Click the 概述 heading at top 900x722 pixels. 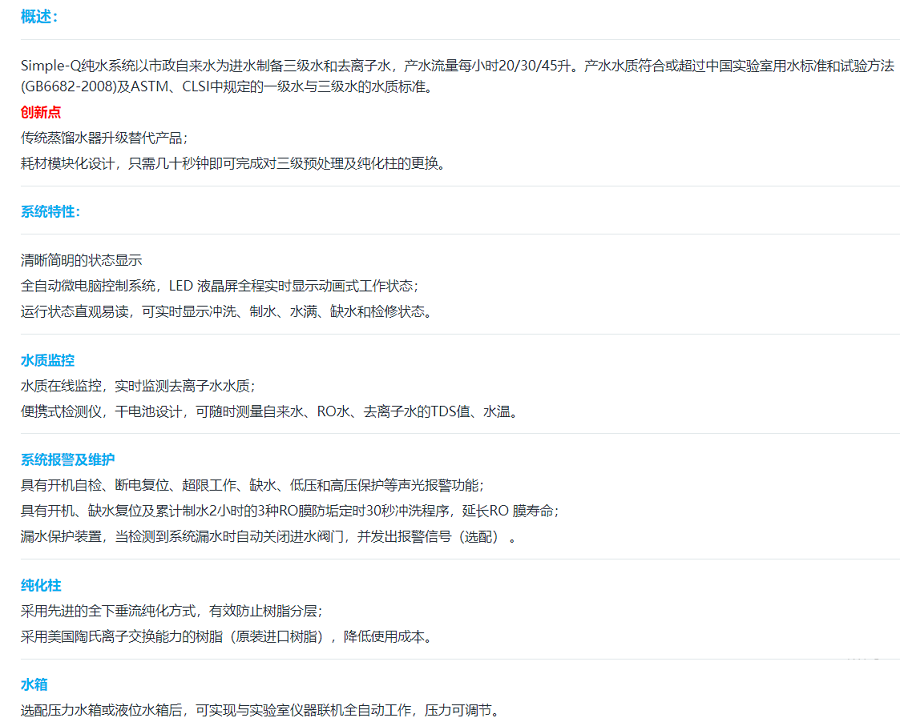tap(39, 16)
